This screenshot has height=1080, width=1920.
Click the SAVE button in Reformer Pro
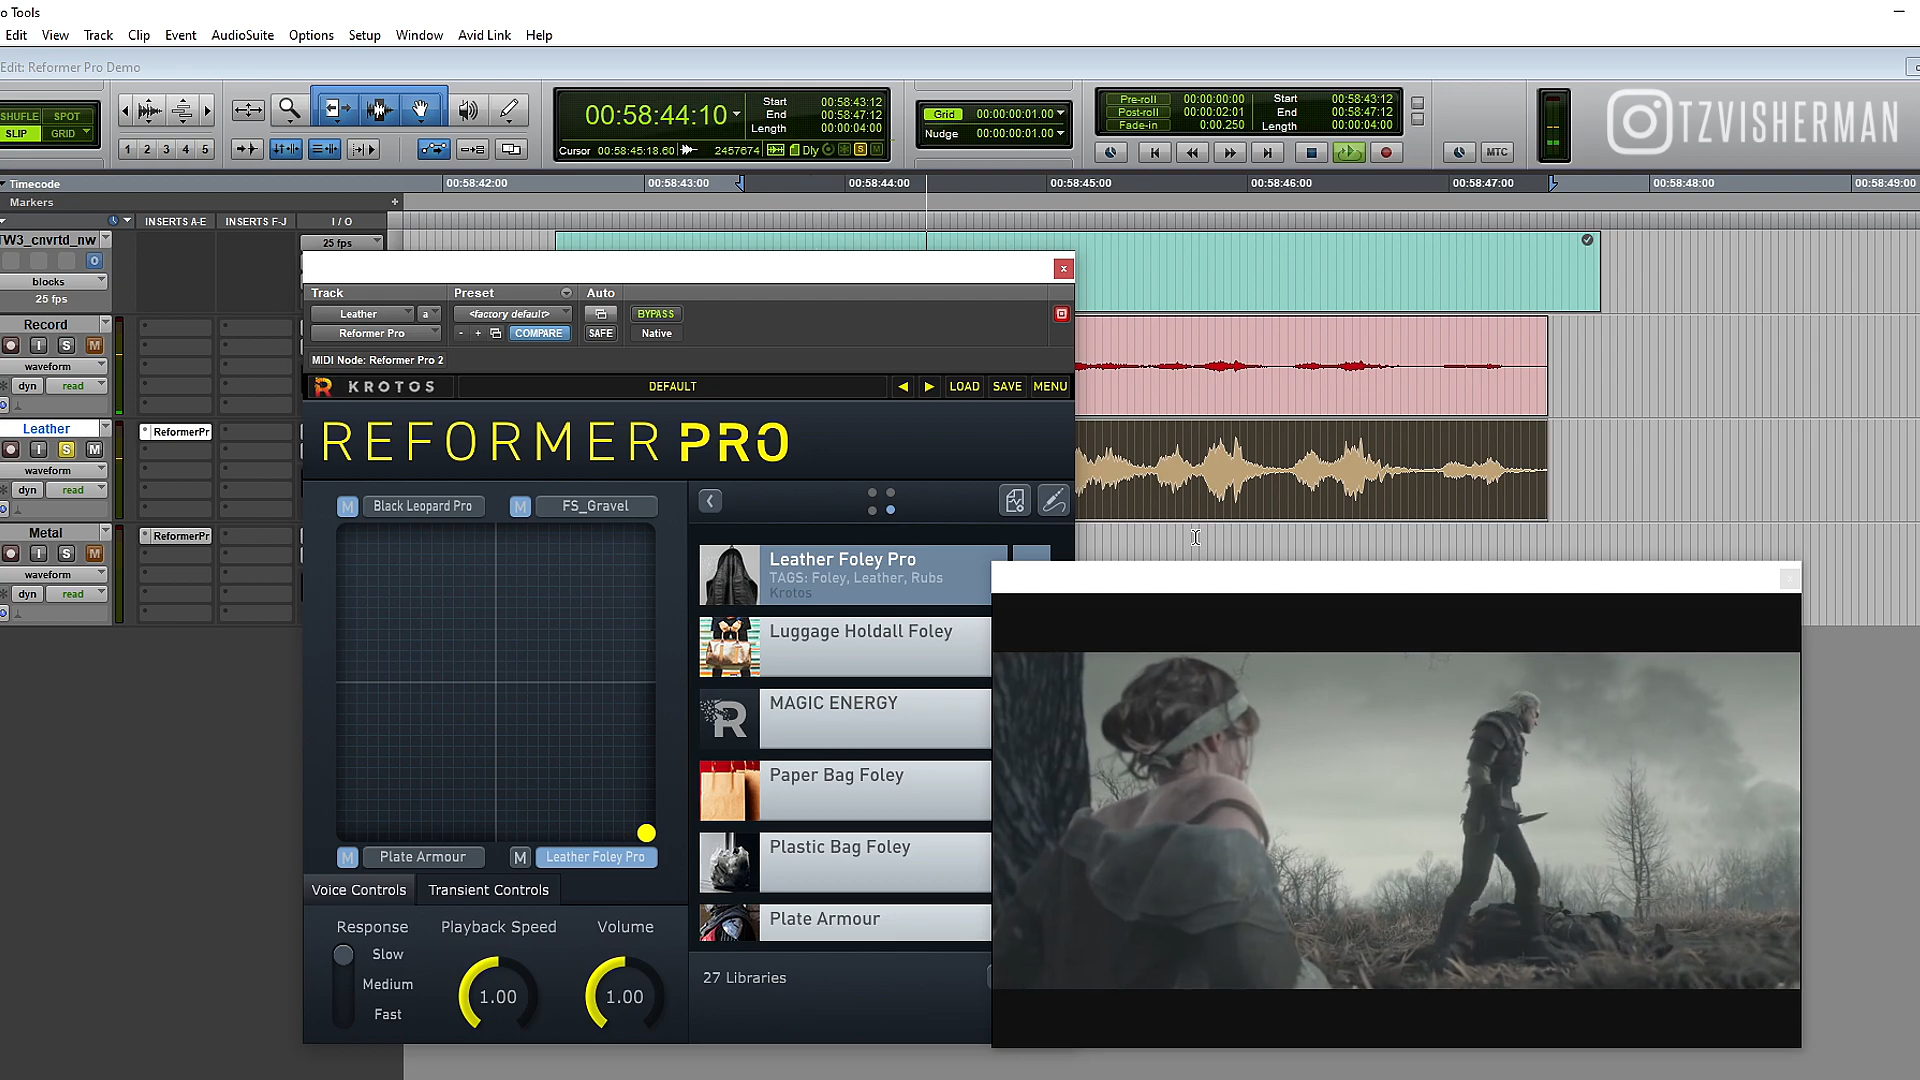(1006, 386)
